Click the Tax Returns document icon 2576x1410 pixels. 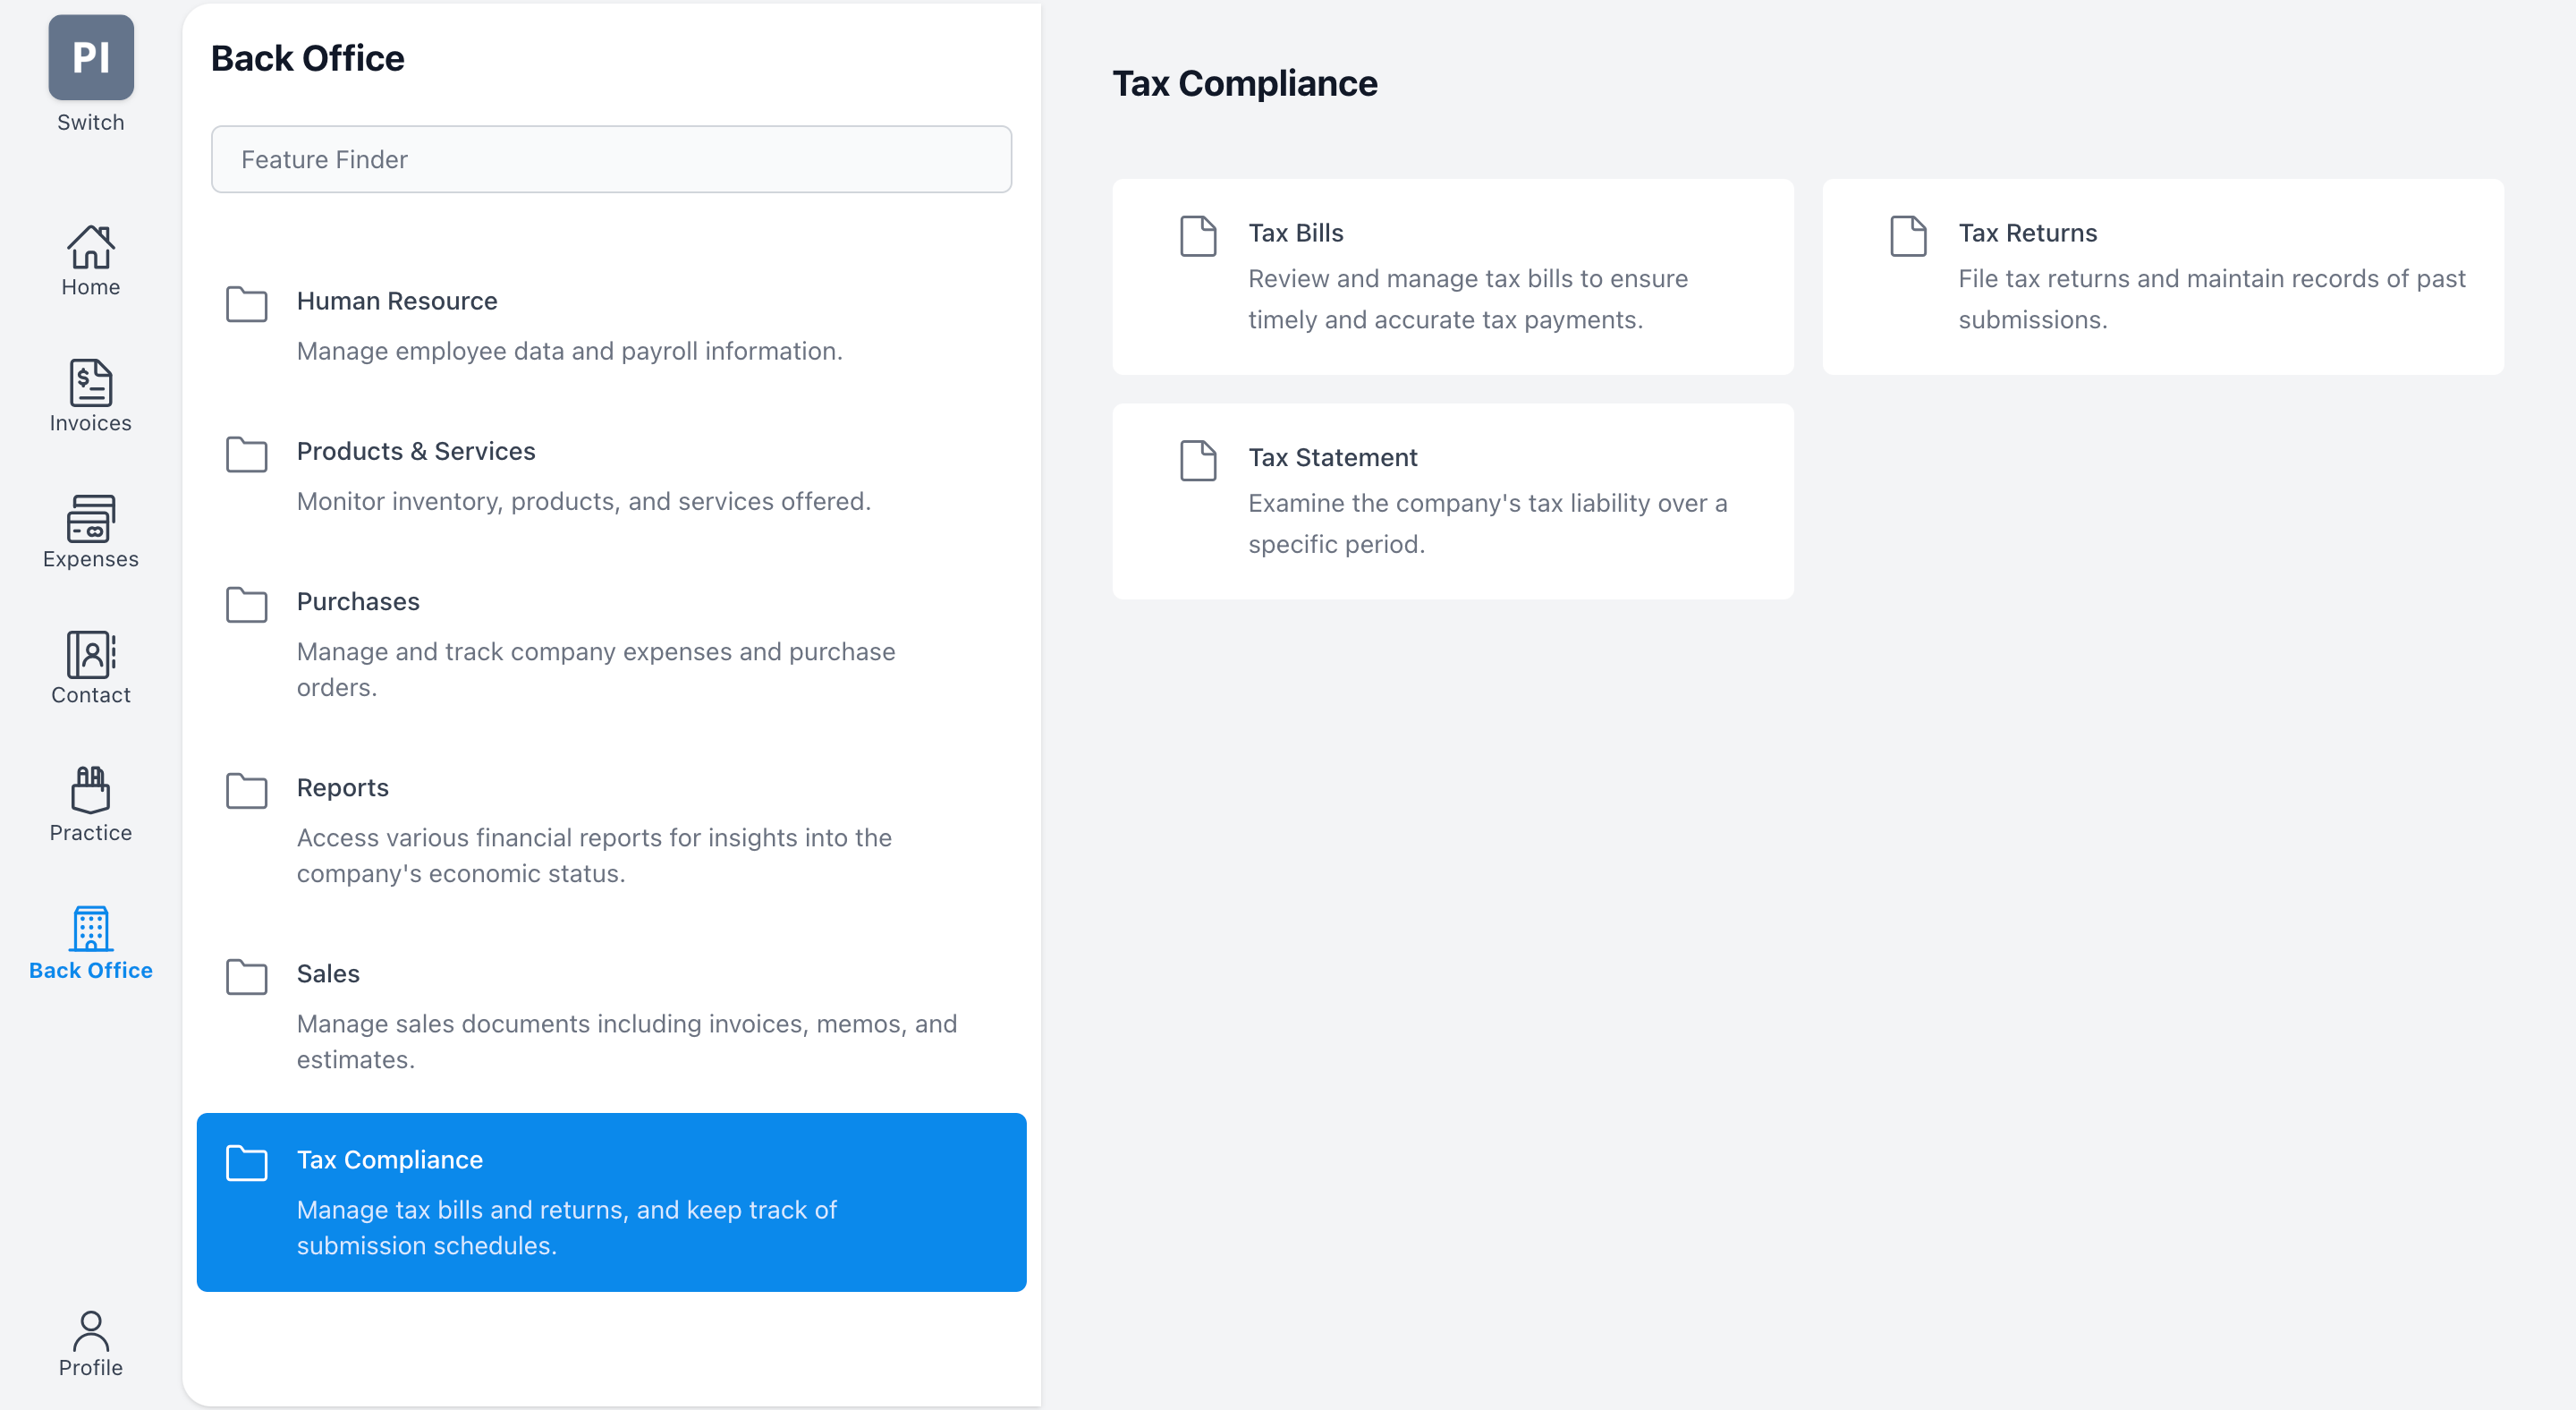pos(1907,237)
